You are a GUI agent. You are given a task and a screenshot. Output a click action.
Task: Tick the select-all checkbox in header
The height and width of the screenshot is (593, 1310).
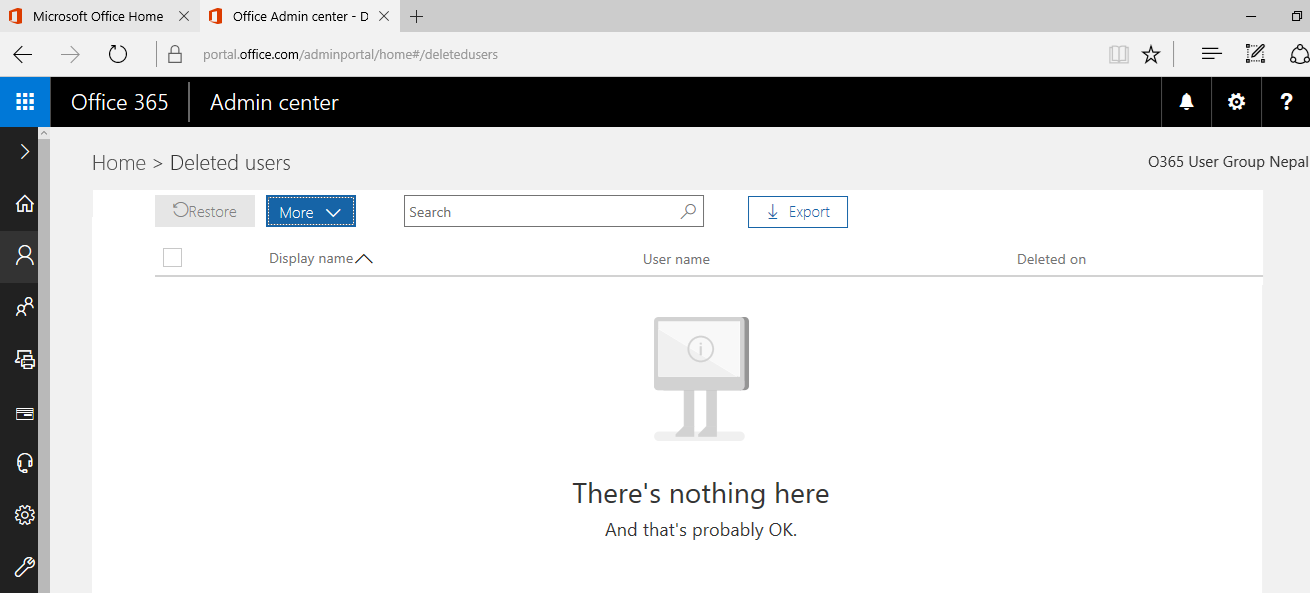[x=172, y=258]
